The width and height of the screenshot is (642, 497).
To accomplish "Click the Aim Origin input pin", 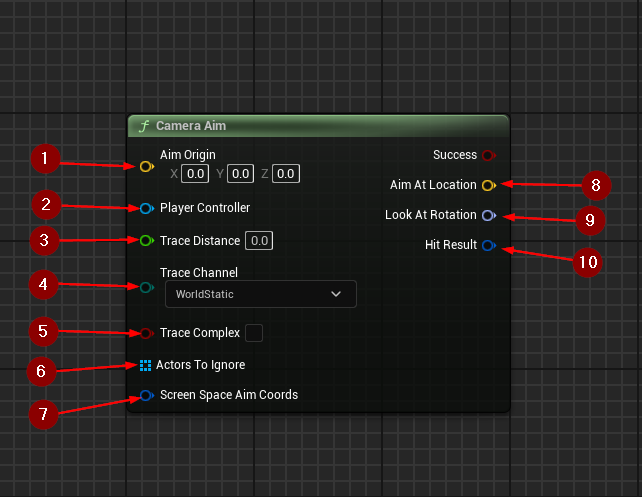I will click(x=146, y=166).
